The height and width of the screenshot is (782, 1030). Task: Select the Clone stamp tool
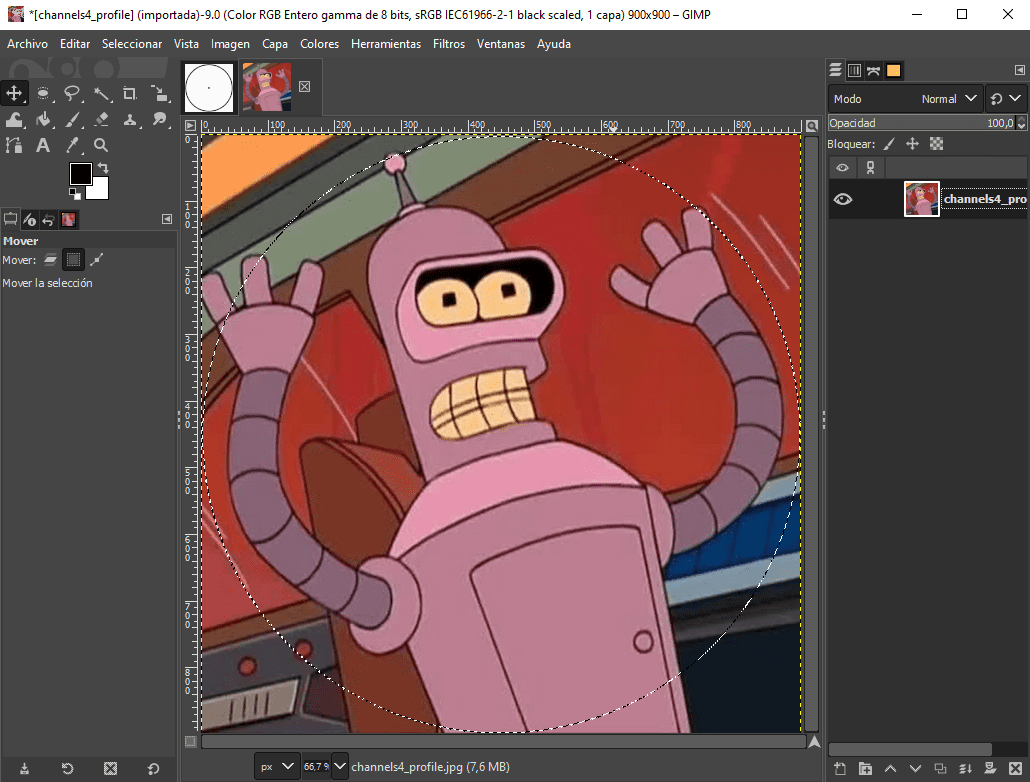[x=129, y=120]
